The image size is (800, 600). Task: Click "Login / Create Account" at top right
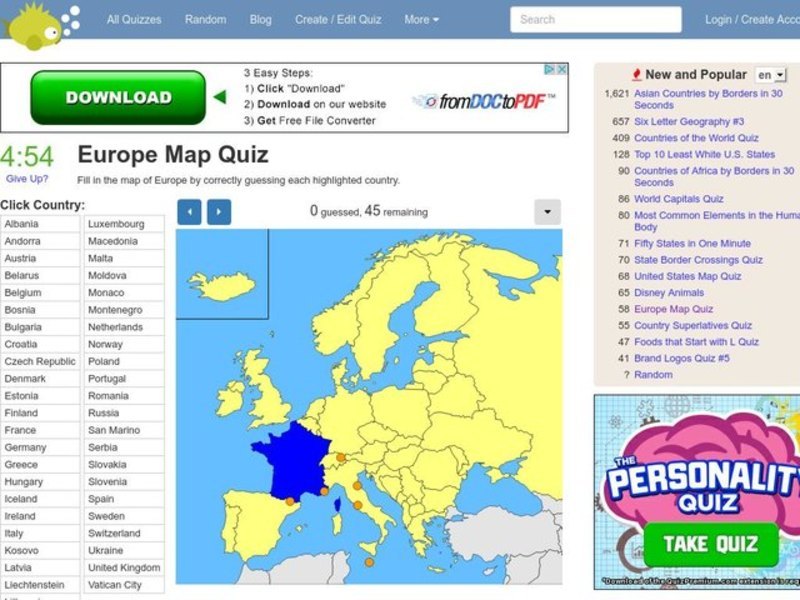[756, 19]
